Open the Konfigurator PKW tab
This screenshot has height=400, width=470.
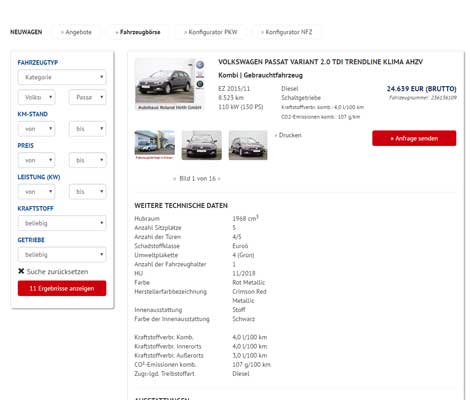pyautogui.click(x=210, y=32)
